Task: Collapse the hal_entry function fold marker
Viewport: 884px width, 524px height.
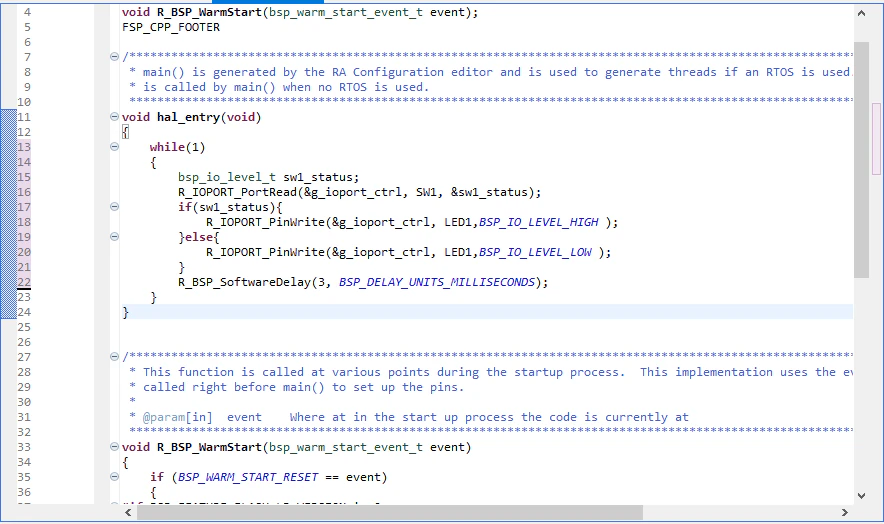Action: (x=114, y=117)
